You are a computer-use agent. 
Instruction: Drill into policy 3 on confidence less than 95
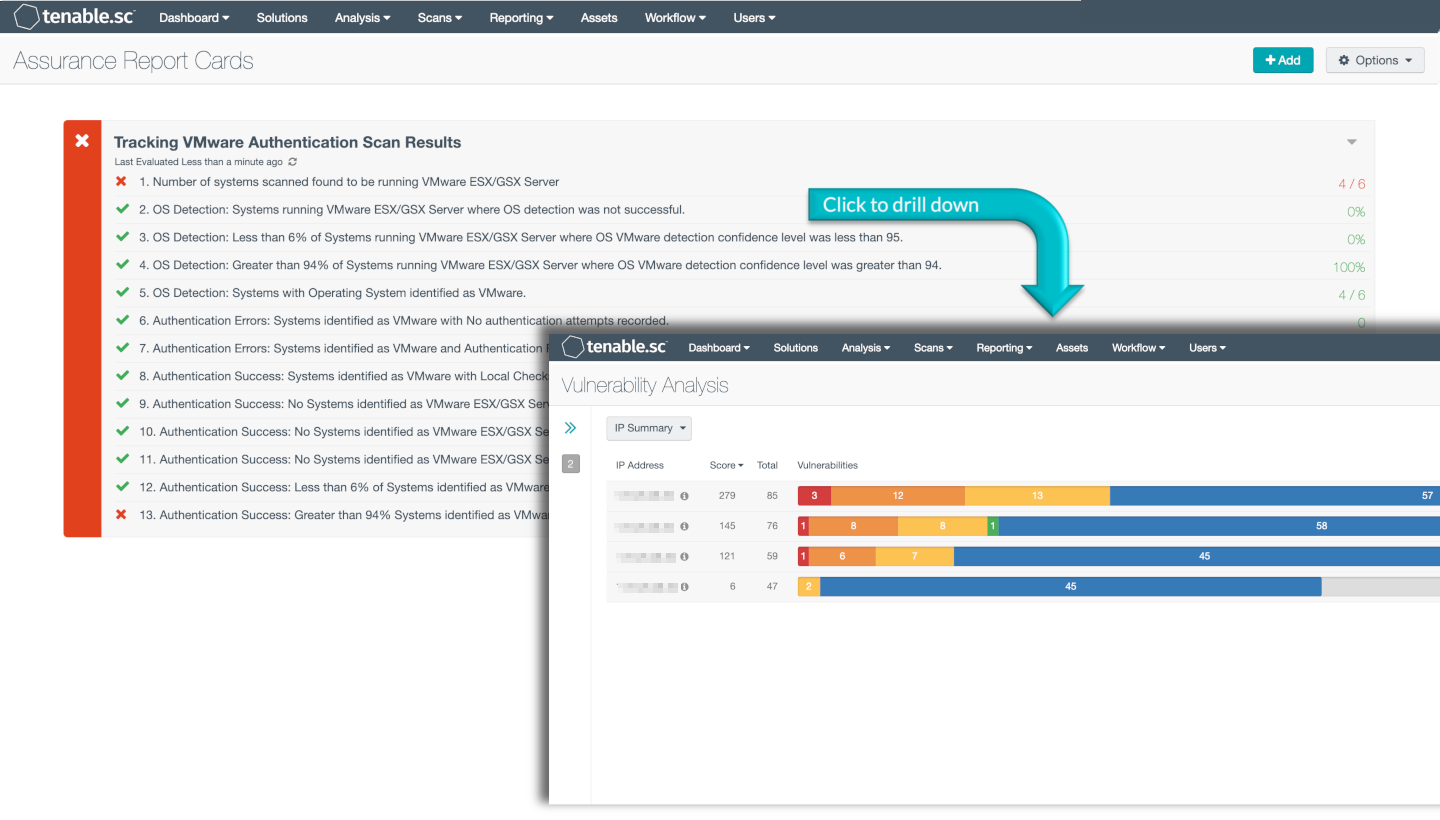[521, 238]
